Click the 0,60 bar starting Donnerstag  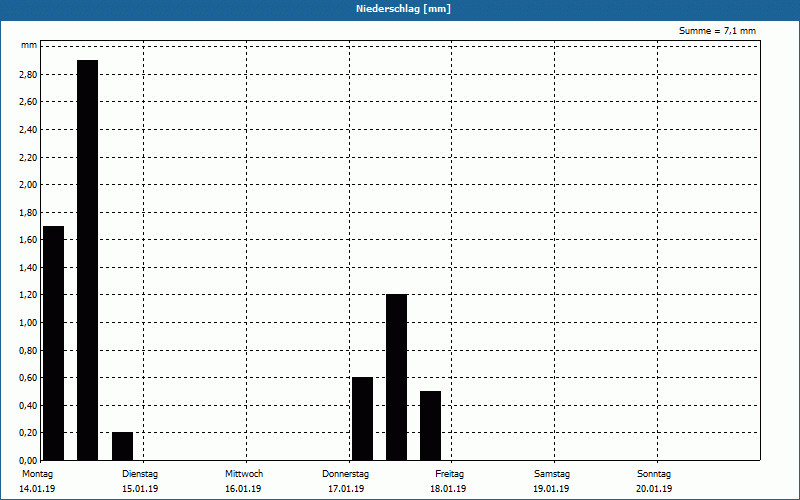pos(363,419)
